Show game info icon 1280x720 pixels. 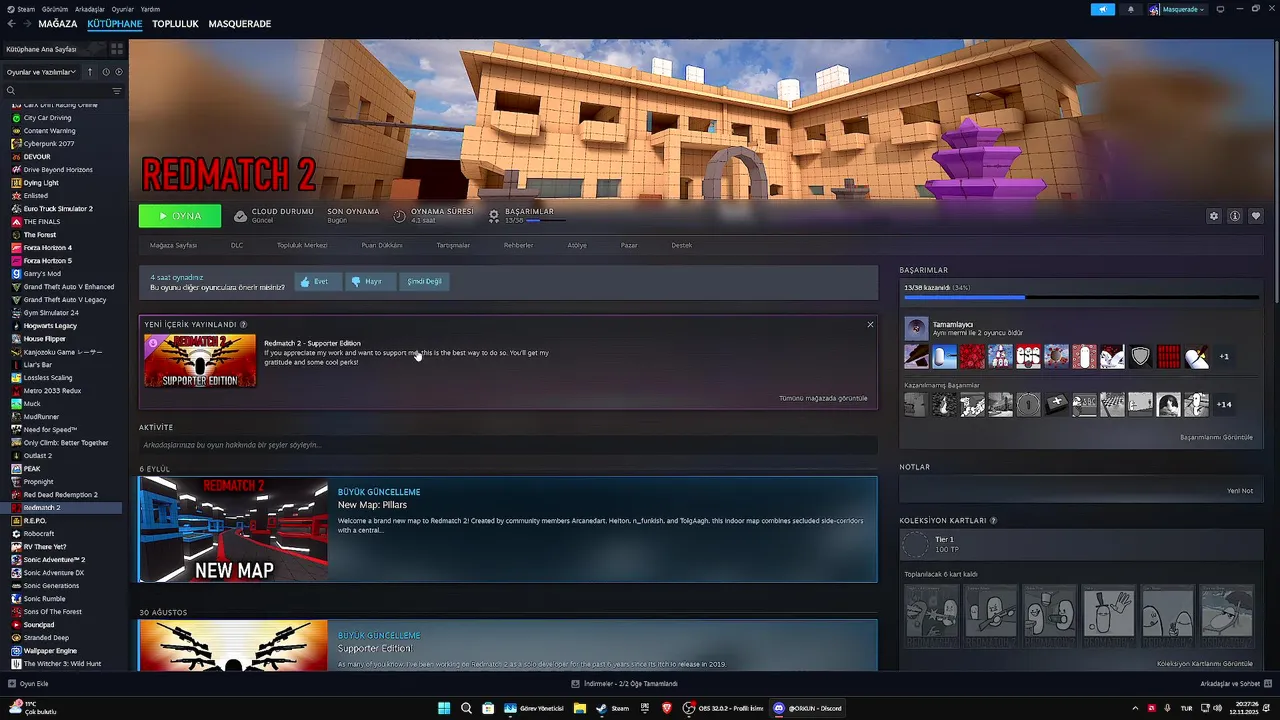[x=1235, y=216]
